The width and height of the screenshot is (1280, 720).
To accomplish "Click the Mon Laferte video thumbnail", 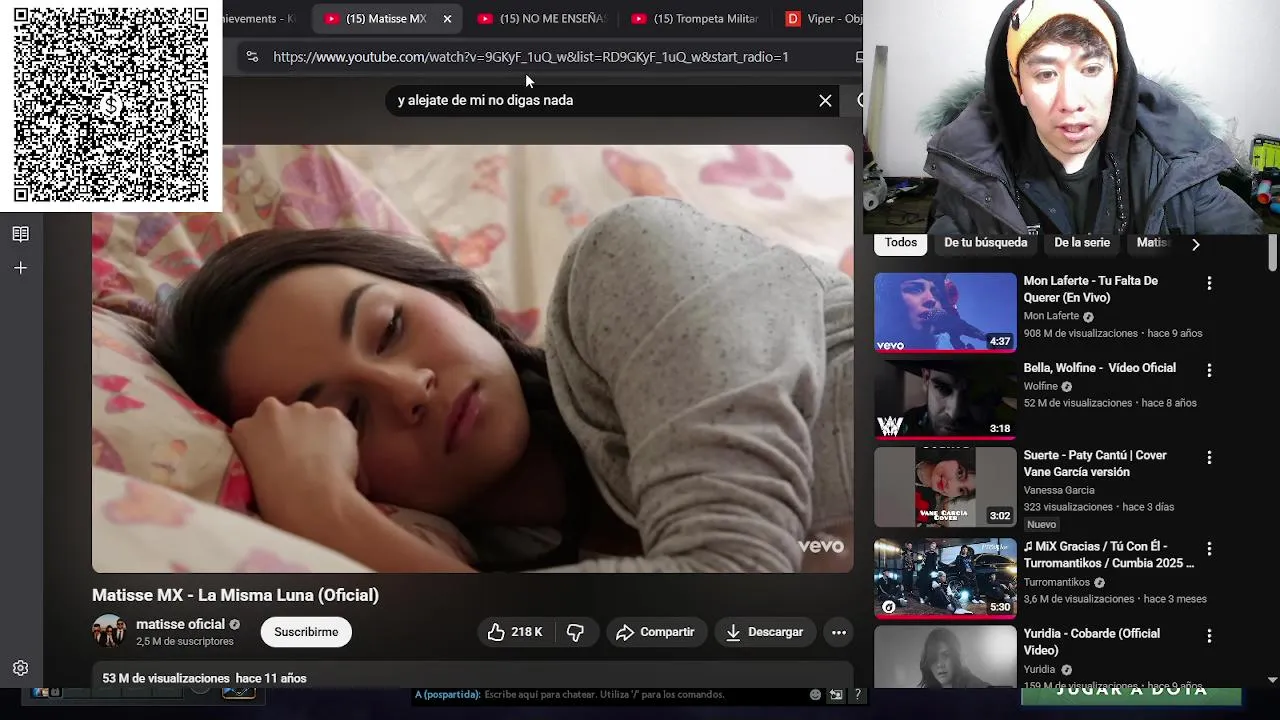I will click(x=945, y=312).
